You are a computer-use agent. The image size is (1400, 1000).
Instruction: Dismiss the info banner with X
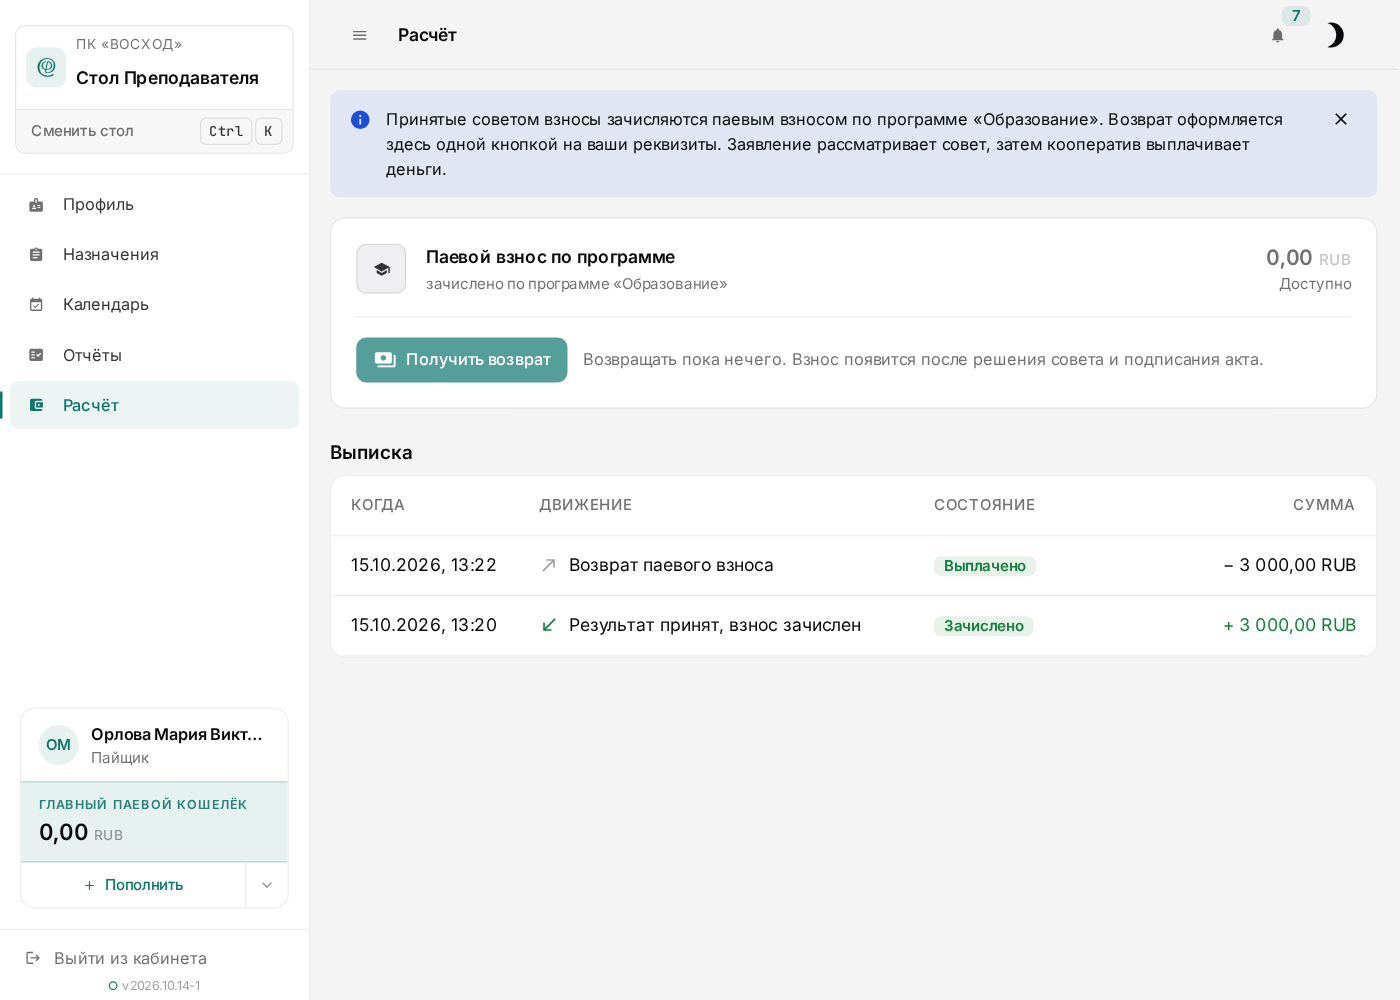1341,119
